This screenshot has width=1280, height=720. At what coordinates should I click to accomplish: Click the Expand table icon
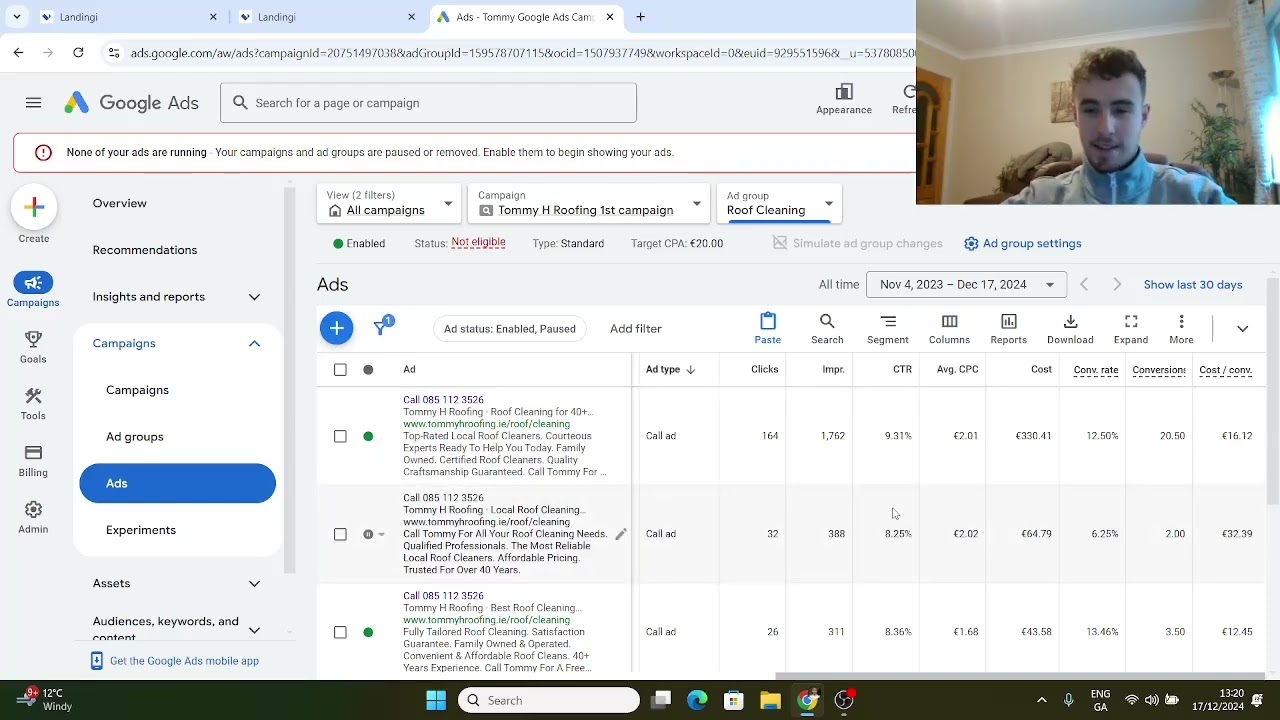pos(1131,328)
